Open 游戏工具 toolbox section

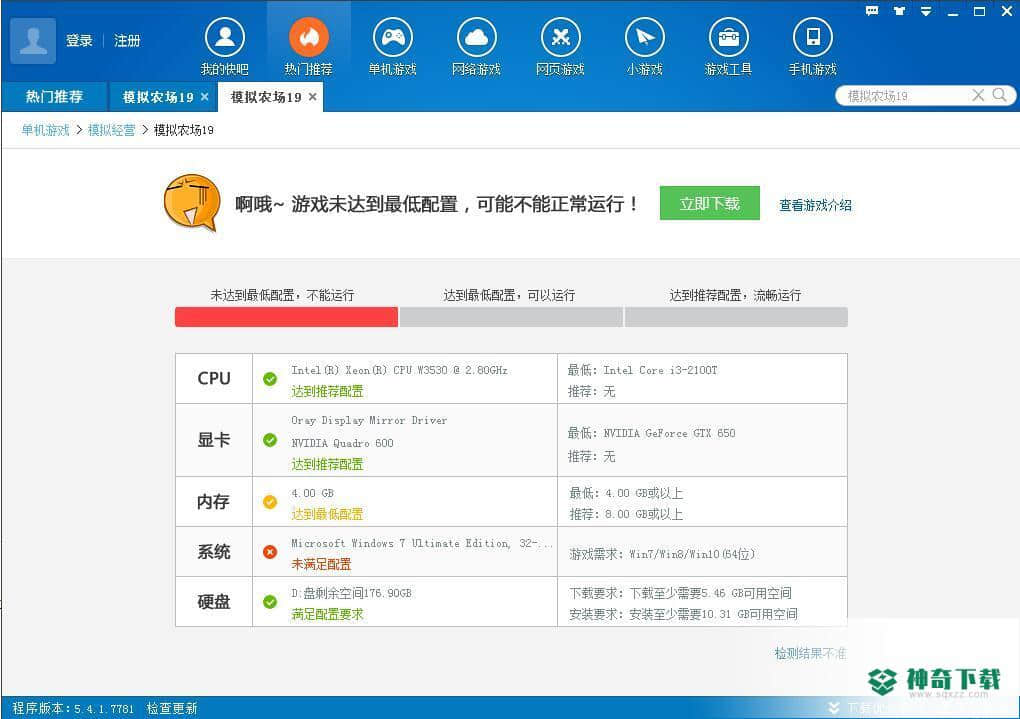(728, 46)
